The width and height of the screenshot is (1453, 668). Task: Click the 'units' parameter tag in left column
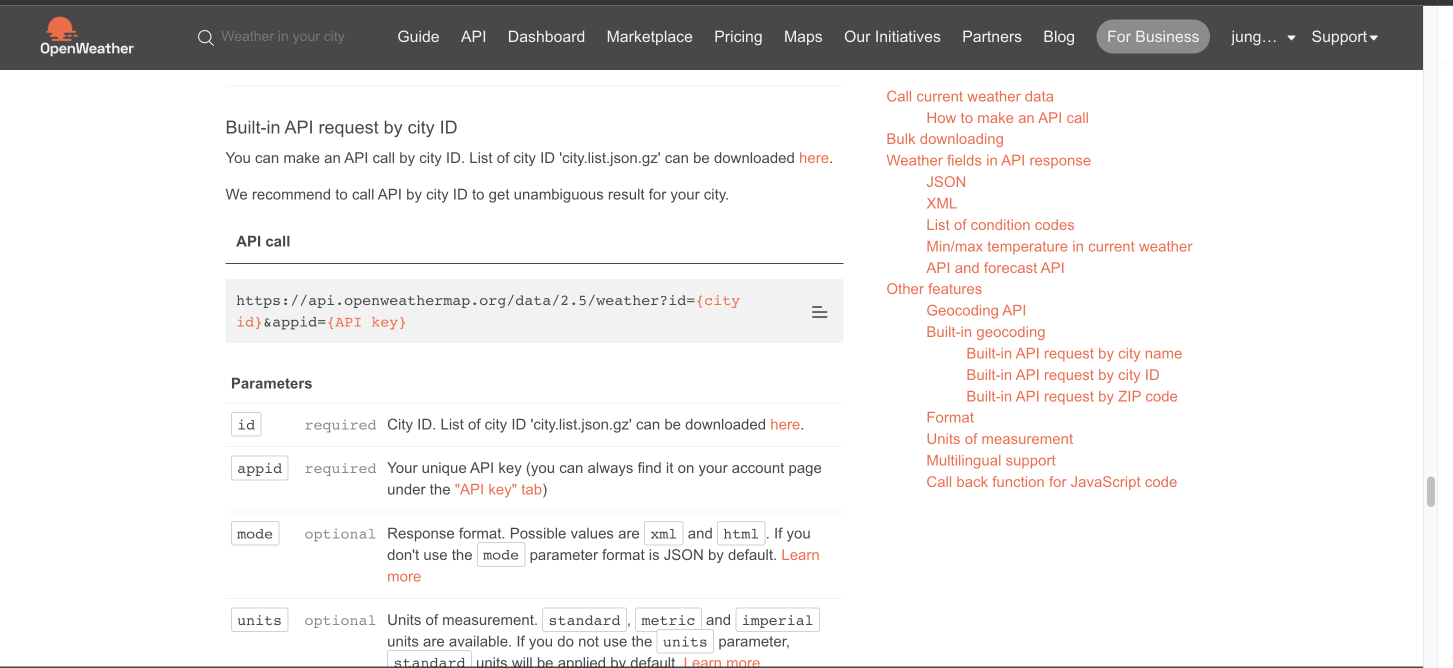pyautogui.click(x=259, y=620)
